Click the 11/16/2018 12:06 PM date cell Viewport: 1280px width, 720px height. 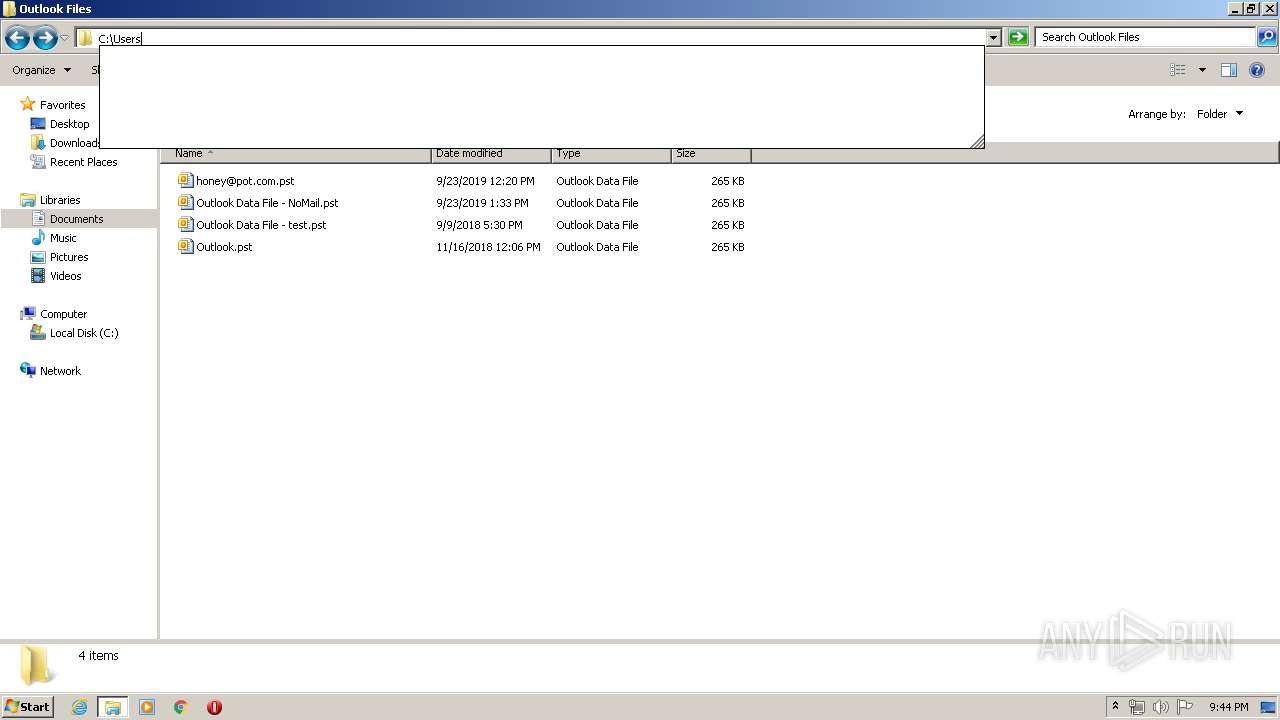pos(488,247)
